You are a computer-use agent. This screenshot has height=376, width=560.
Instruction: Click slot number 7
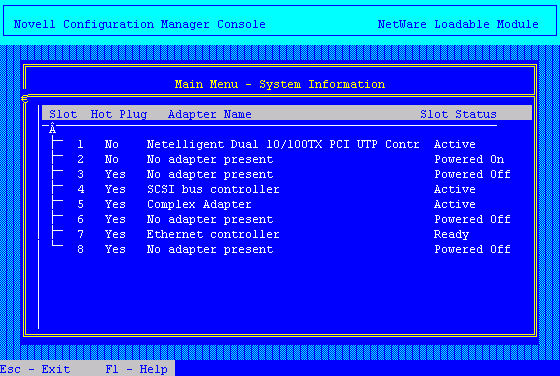[x=80, y=234]
